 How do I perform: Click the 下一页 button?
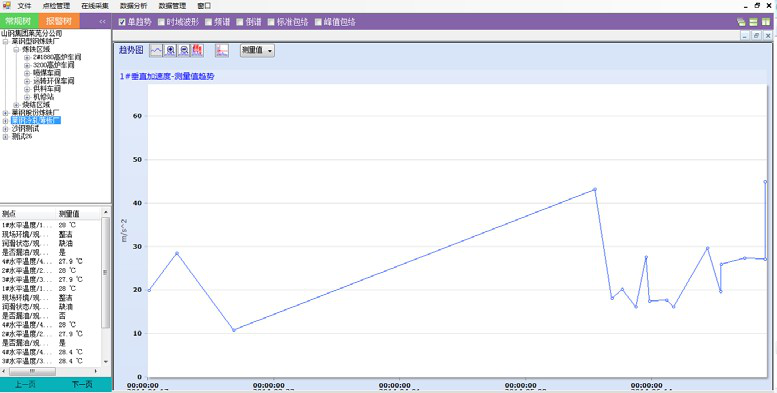coord(82,385)
